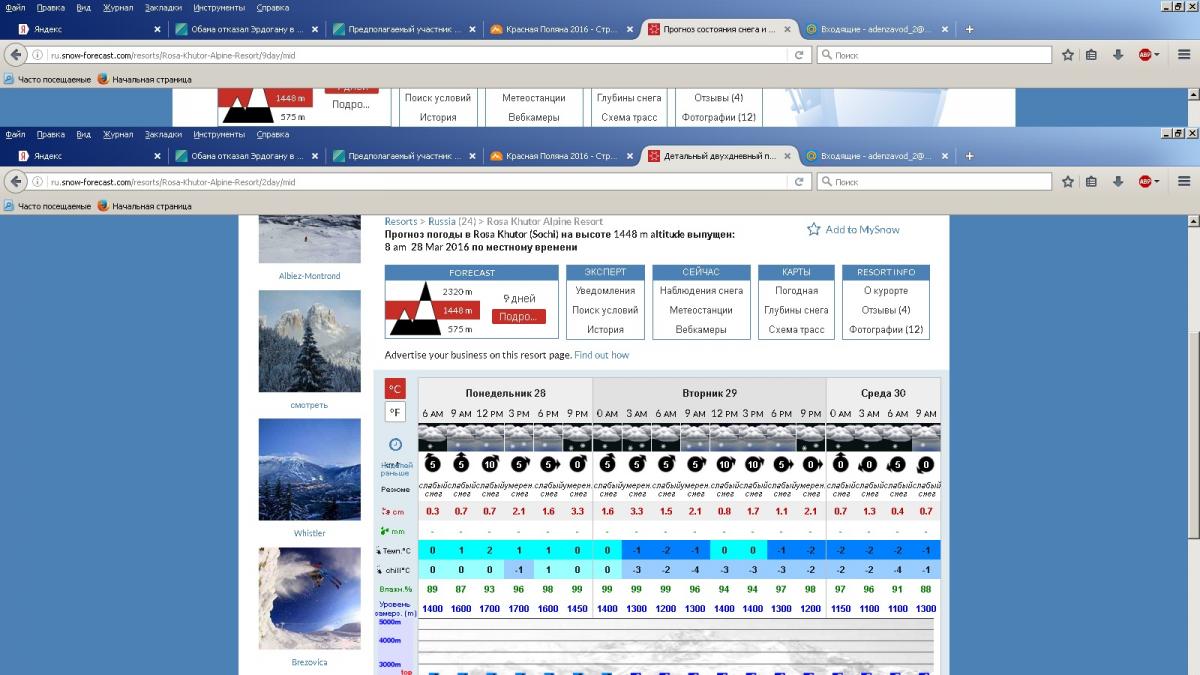
Task: Open Справка menu in the back window
Action: tap(273, 7)
